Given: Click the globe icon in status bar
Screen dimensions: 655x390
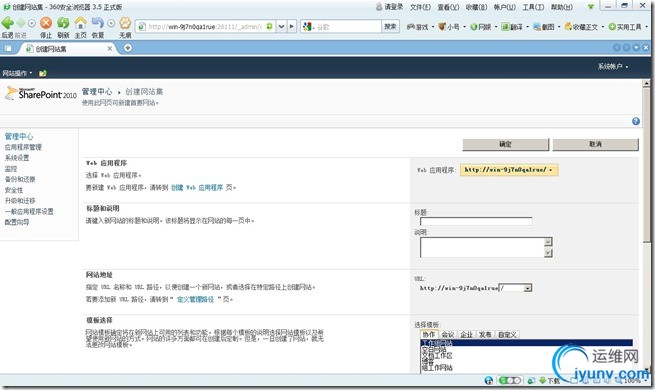Looking at the screenshot, I should [489, 380].
